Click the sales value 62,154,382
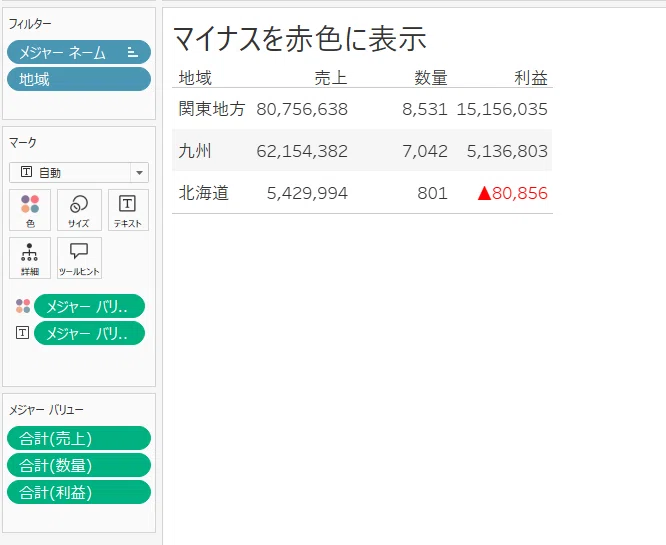The image size is (666, 545). coord(302,151)
